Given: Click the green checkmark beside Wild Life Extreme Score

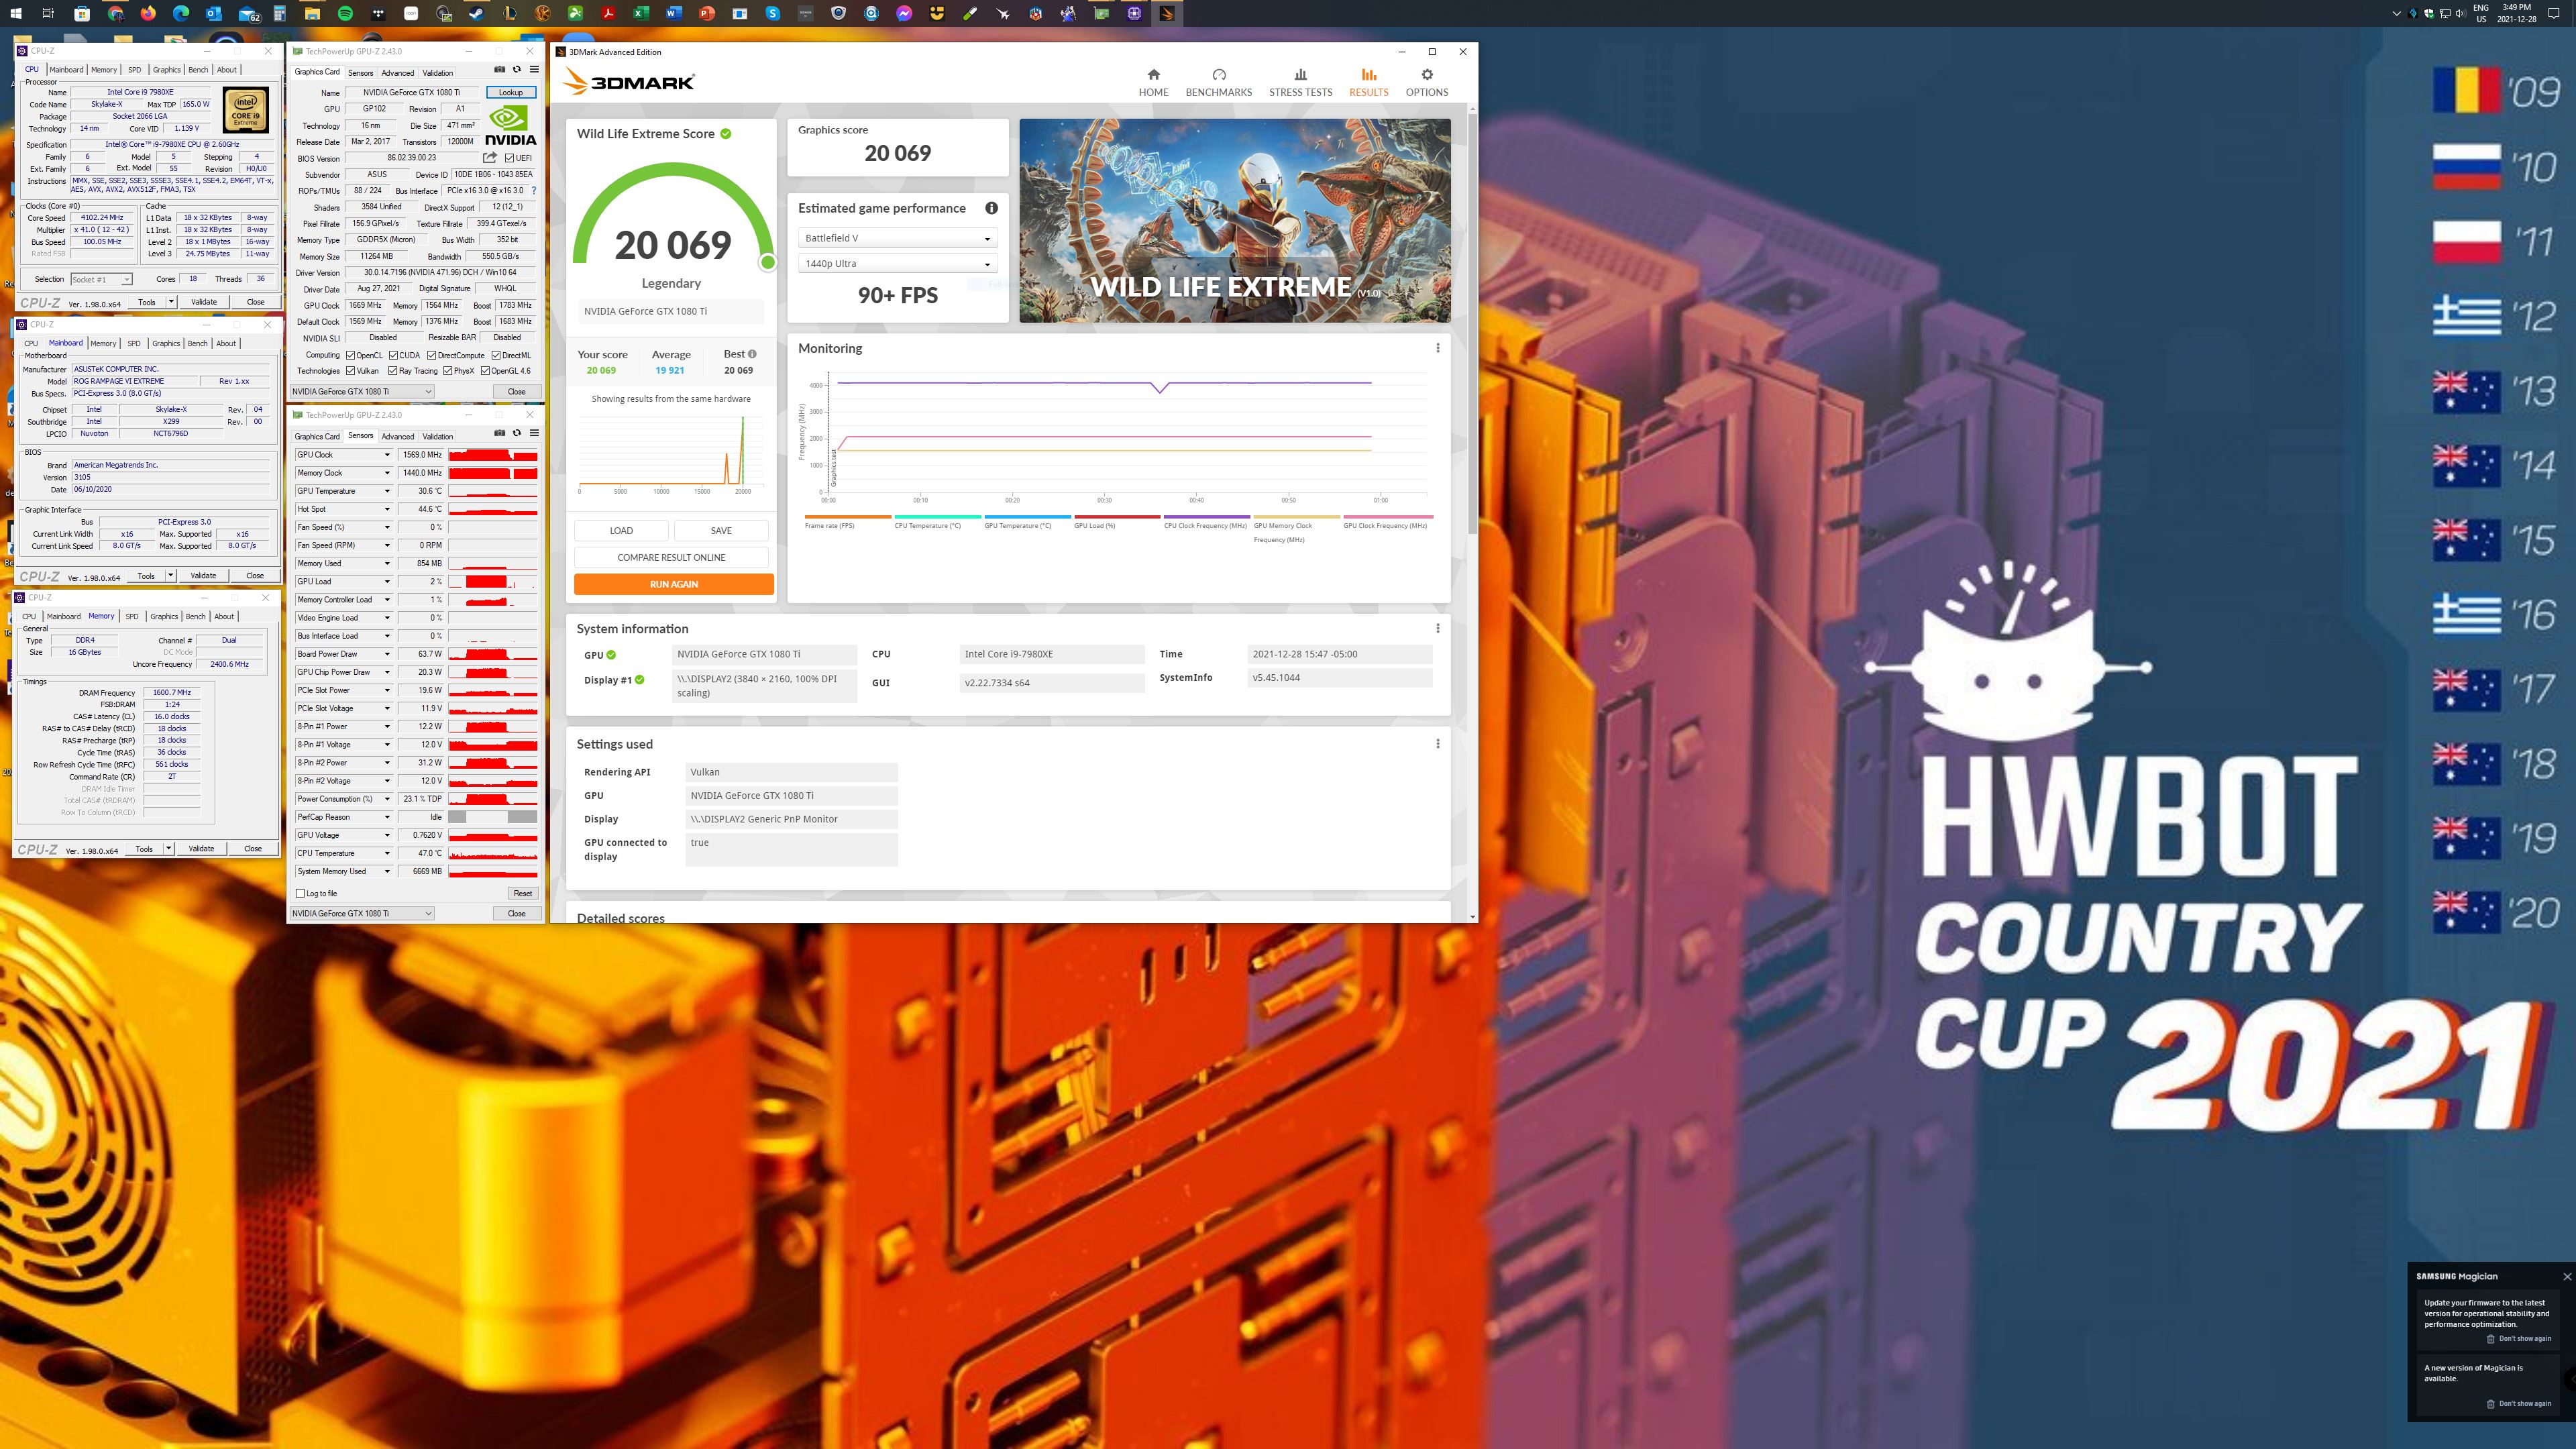Looking at the screenshot, I should (726, 133).
